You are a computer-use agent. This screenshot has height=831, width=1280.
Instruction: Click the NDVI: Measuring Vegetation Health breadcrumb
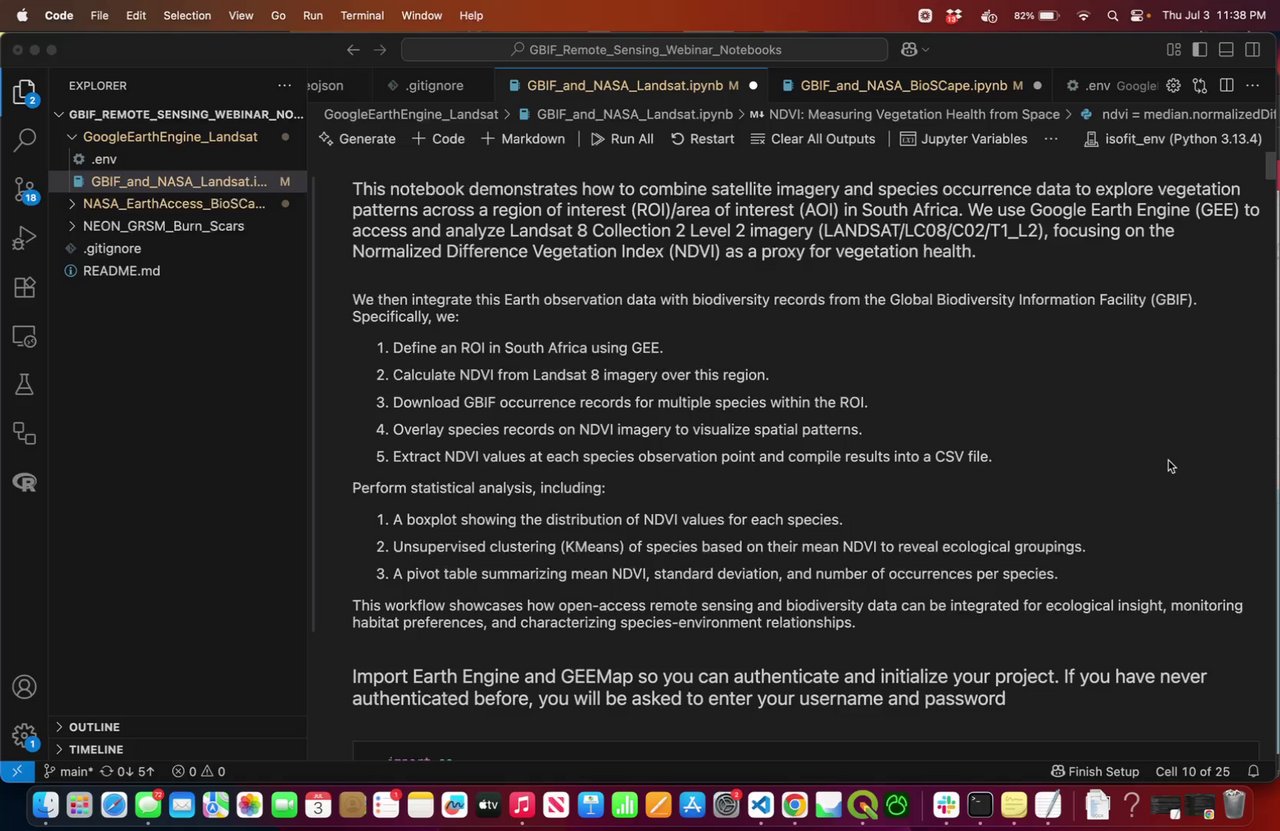click(904, 114)
